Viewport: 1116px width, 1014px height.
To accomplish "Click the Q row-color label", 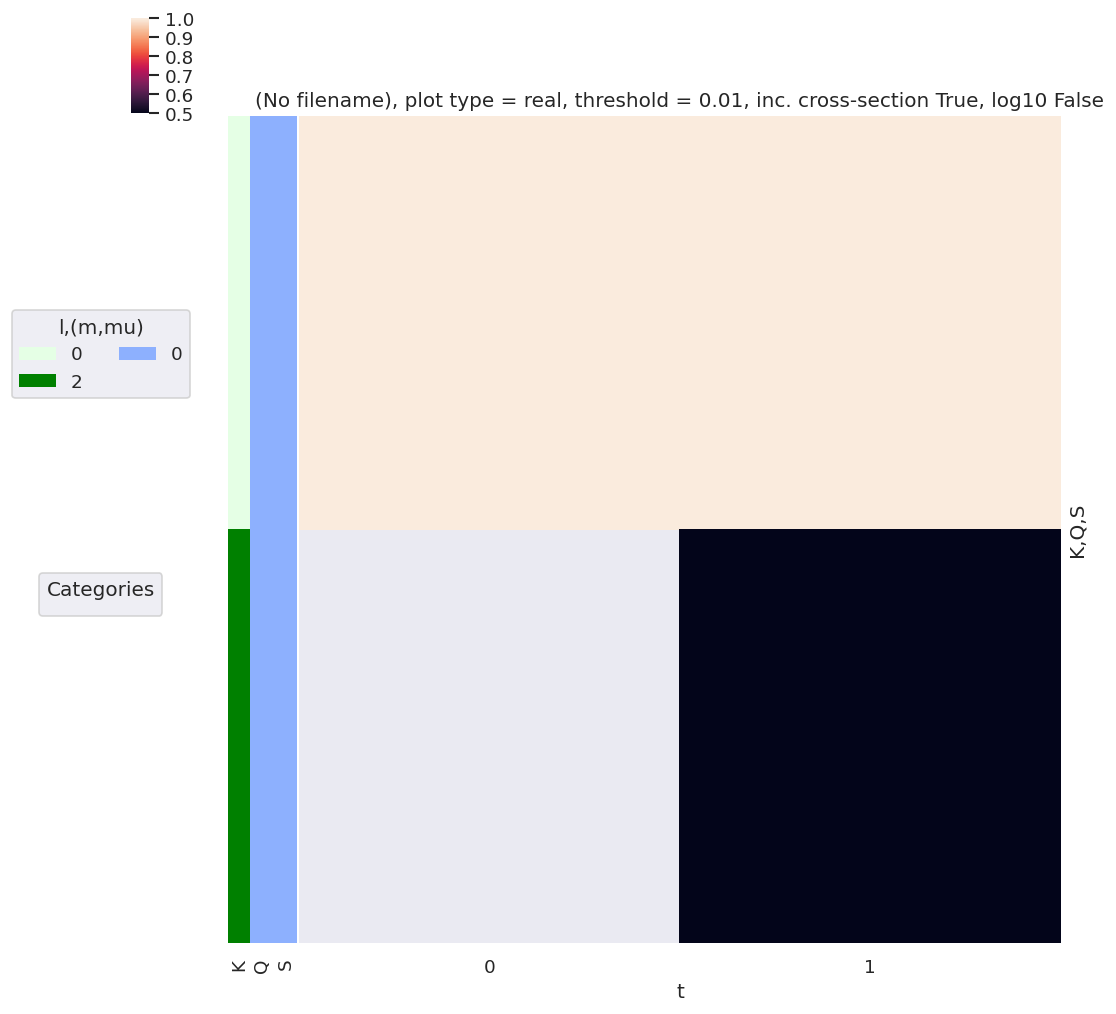I will (x=261, y=968).
